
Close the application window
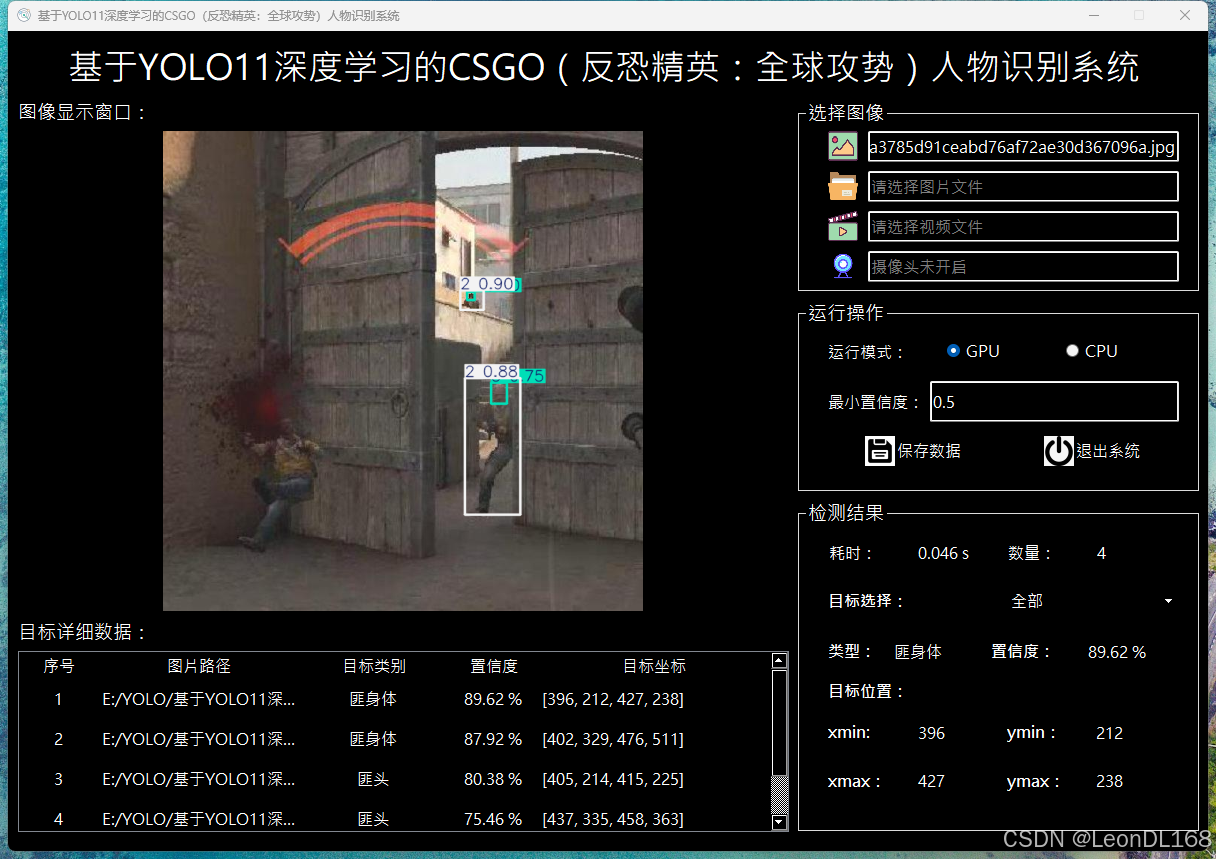[1185, 15]
